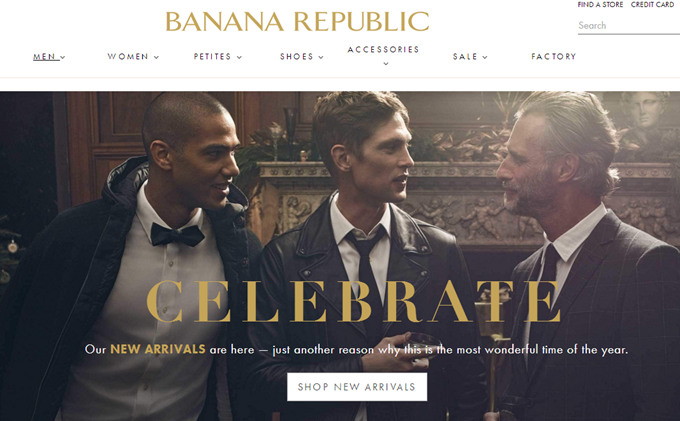Open the Shoes navigation item
Screen dimensions: 680x421
pyautogui.click(x=297, y=56)
